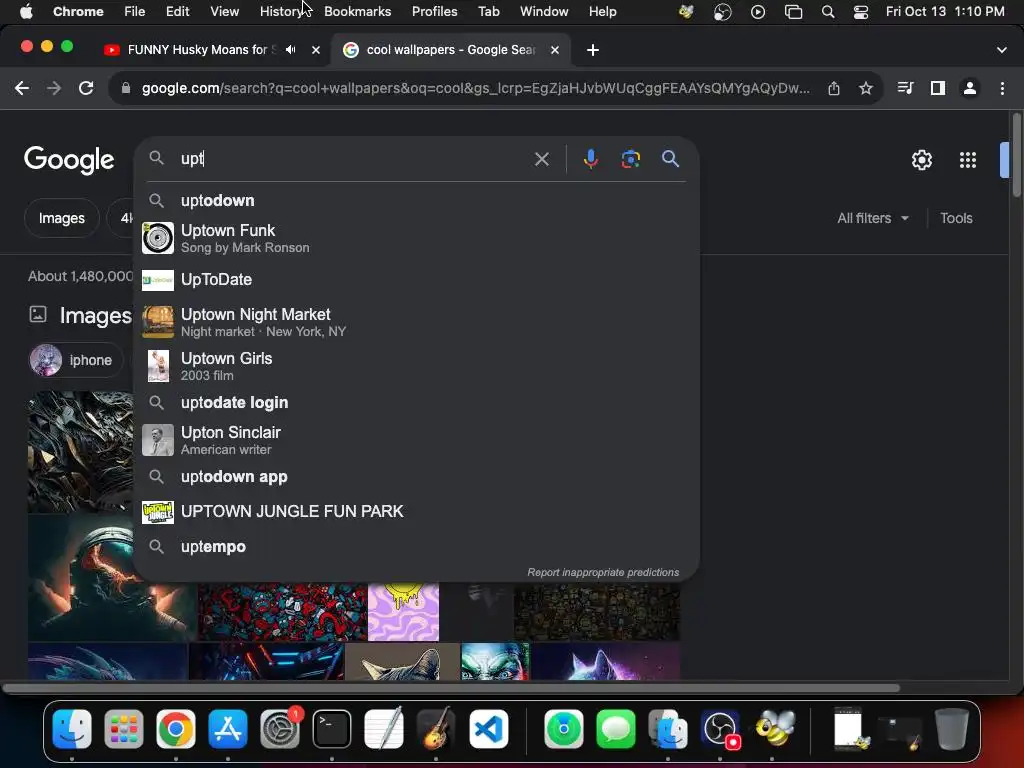Open the File menu

coord(135,12)
